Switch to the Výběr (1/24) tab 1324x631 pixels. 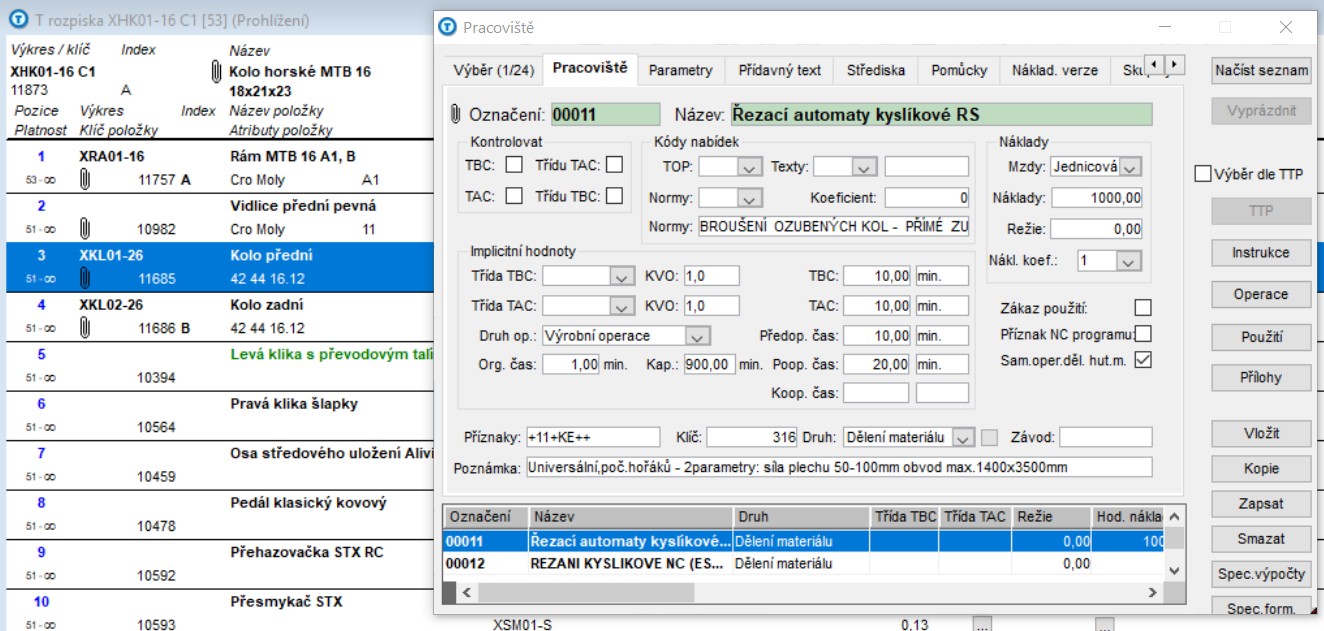coord(493,70)
